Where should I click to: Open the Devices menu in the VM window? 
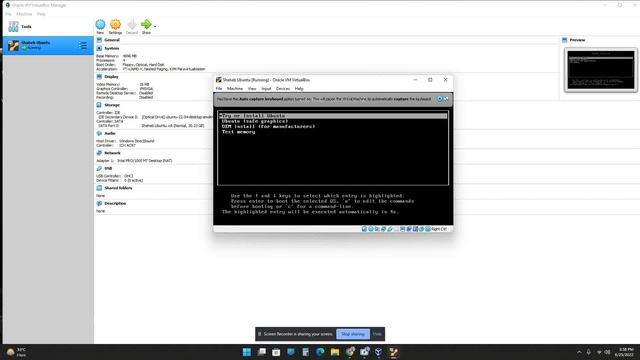coord(283,89)
